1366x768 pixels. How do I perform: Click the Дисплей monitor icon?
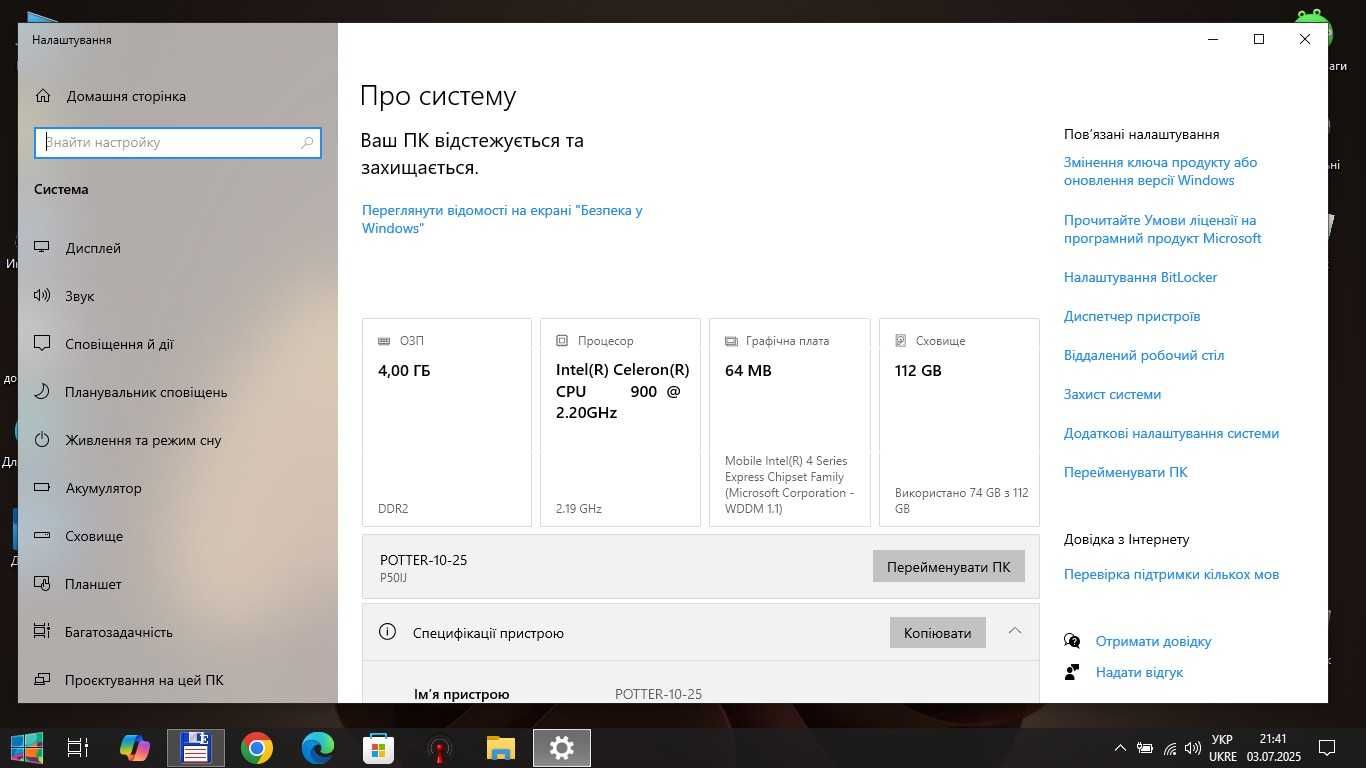[42, 248]
